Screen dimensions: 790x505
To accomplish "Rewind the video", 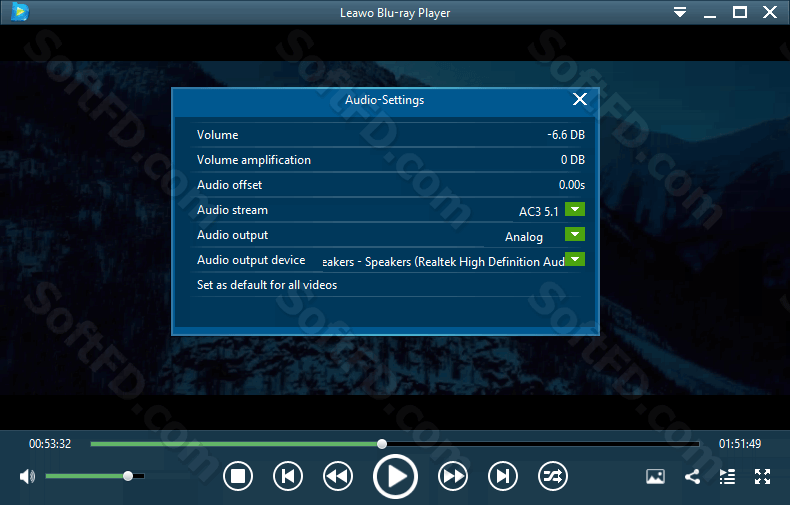I will click(x=338, y=476).
